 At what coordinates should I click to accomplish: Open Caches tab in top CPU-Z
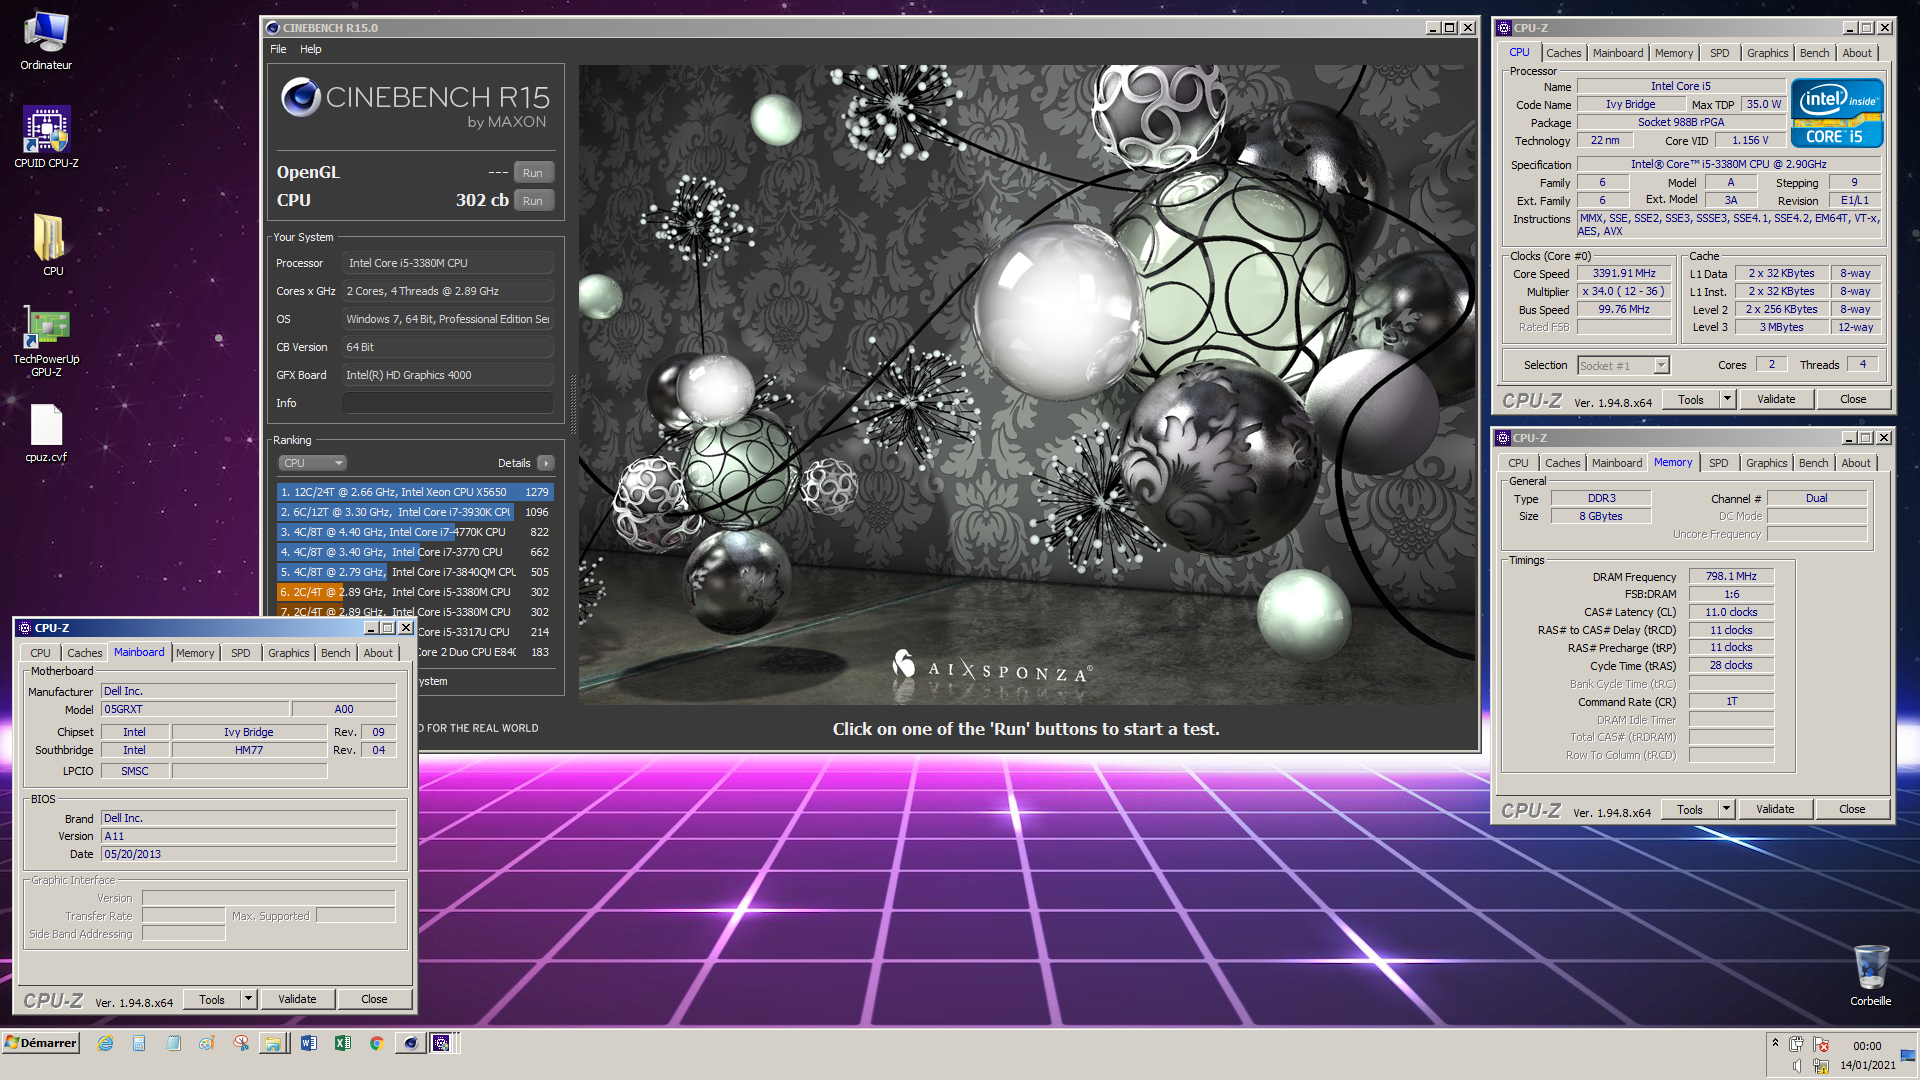tap(1563, 53)
